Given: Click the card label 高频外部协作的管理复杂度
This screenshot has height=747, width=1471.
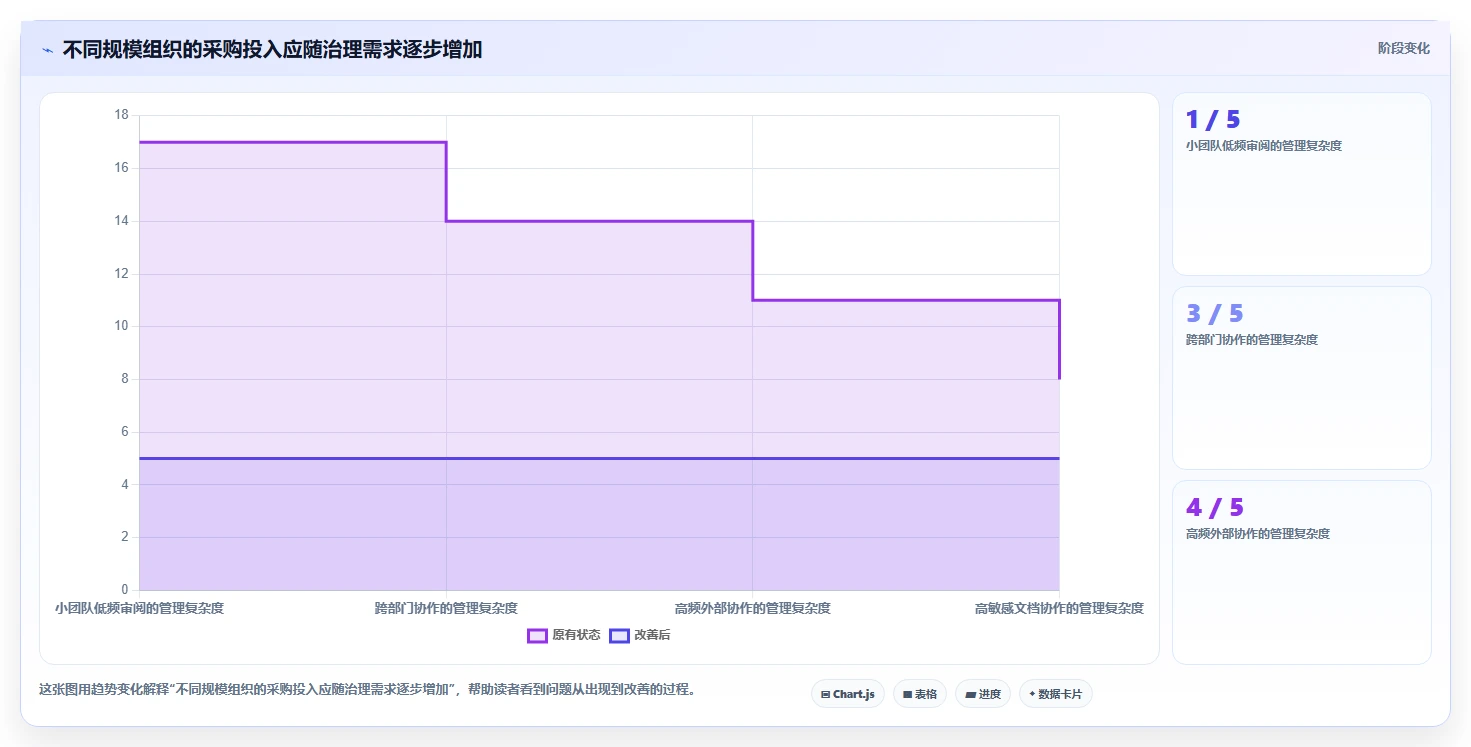Looking at the screenshot, I should click(1258, 534).
